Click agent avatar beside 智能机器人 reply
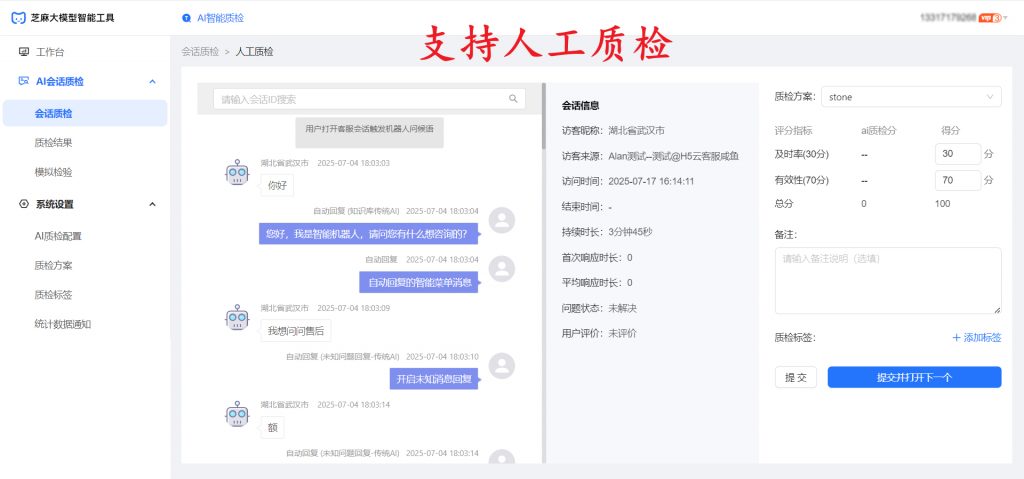1024x479 pixels. [x=502, y=220]
